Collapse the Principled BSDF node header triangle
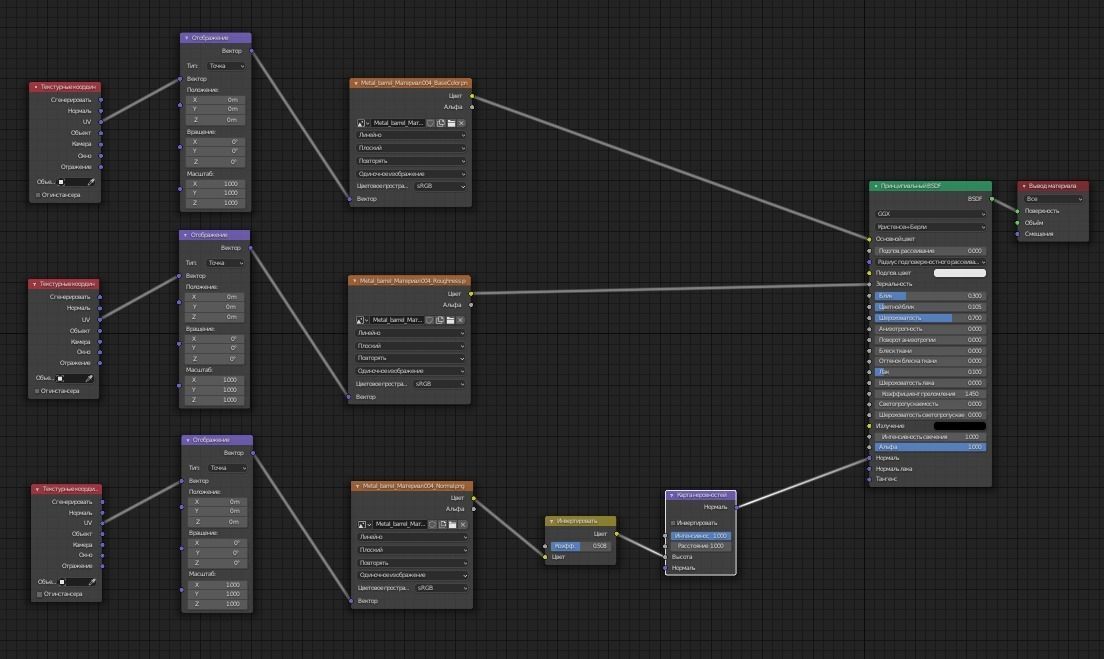Image resolution: width=1104 pixels, height=659 pixels. (876, 187)
